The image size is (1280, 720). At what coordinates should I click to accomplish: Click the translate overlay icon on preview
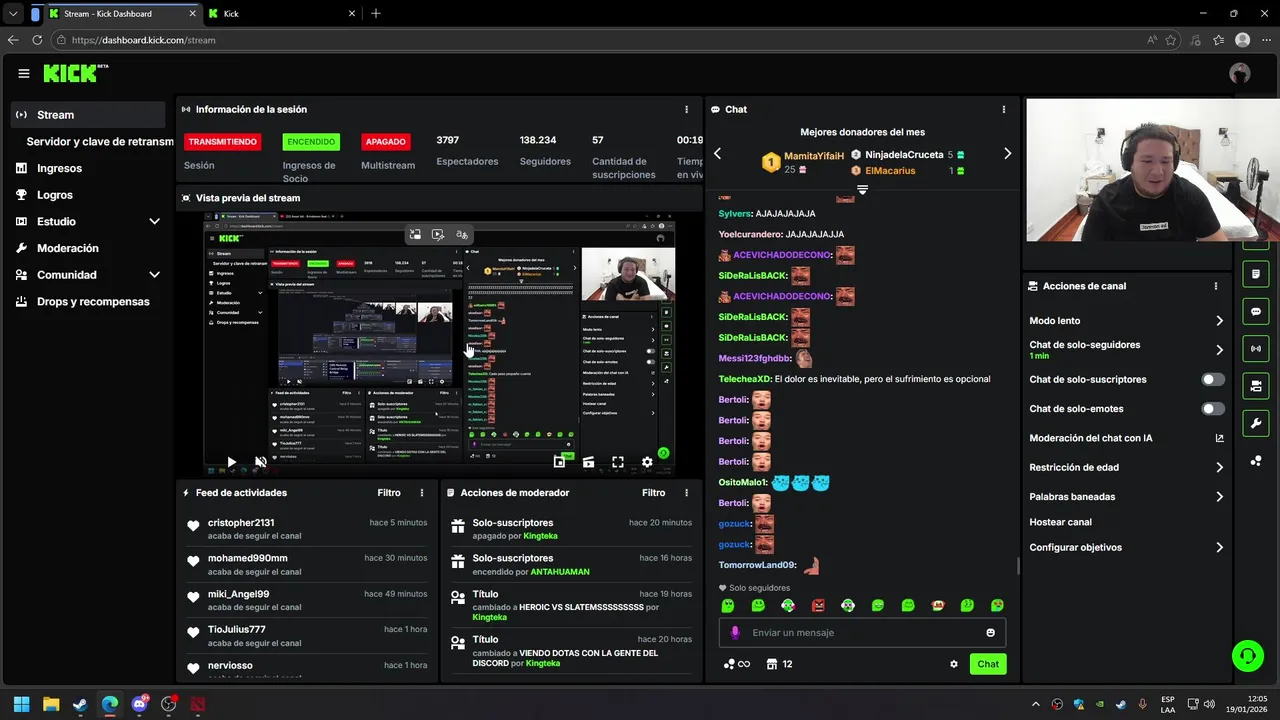tap(462, 234)
